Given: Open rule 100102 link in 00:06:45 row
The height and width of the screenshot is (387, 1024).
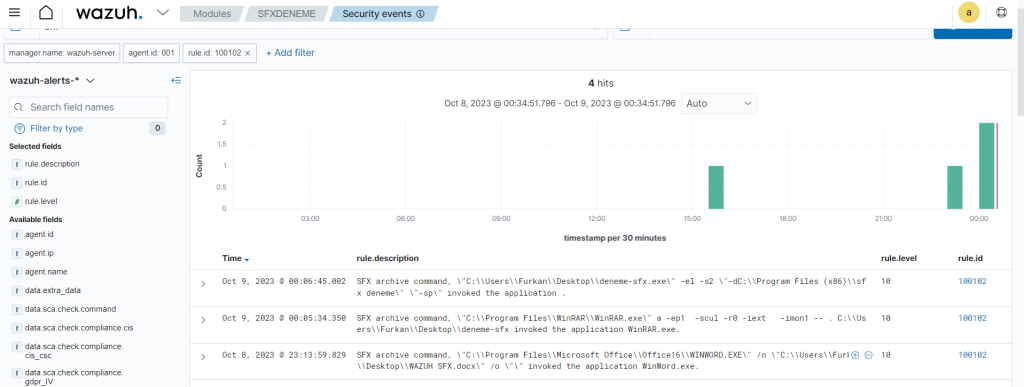Looking at the screenshot, I should coord(972,281).
